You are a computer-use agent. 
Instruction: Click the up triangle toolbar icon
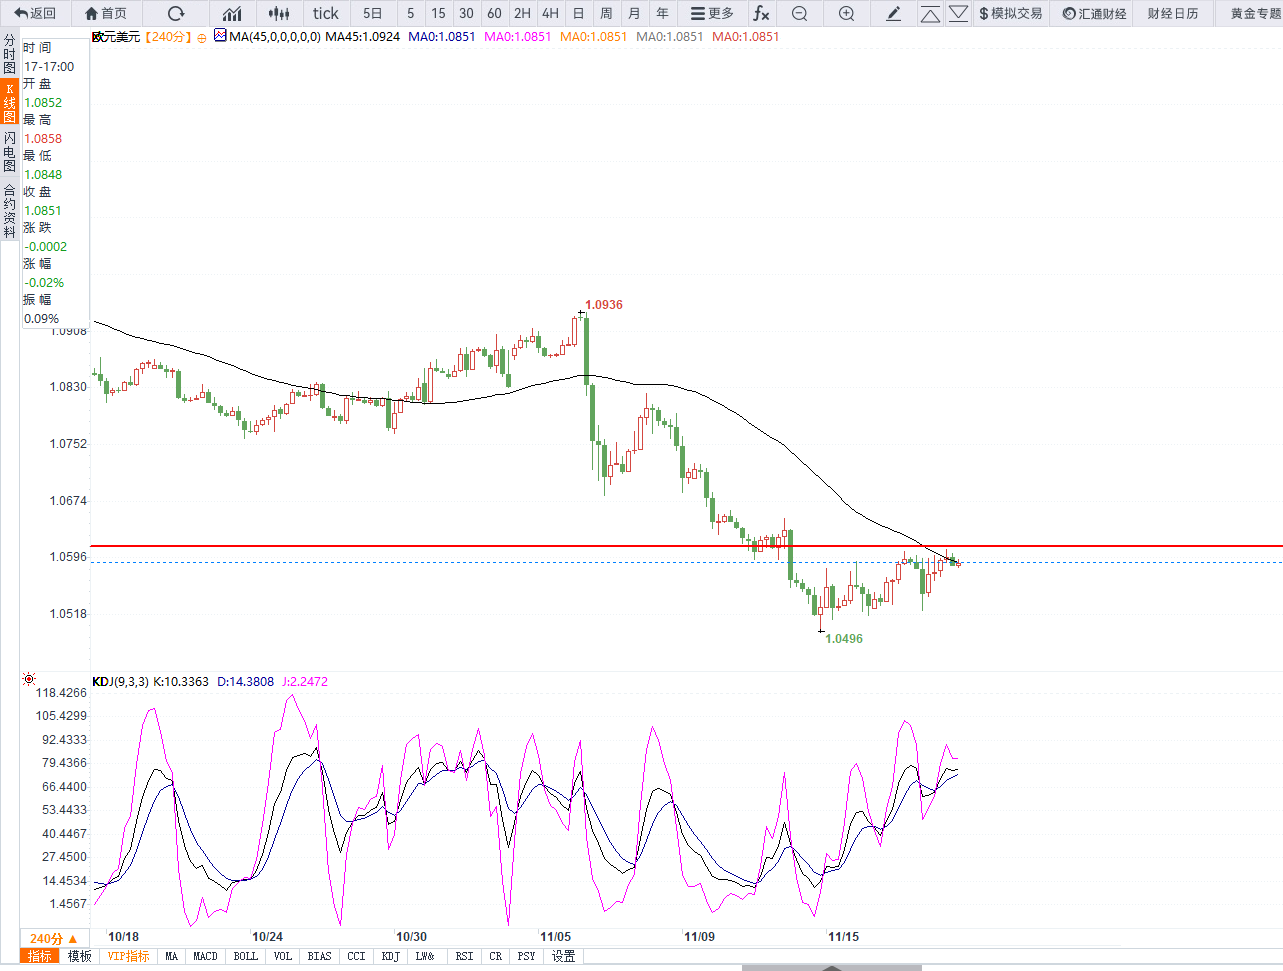[x=930, y=13]
